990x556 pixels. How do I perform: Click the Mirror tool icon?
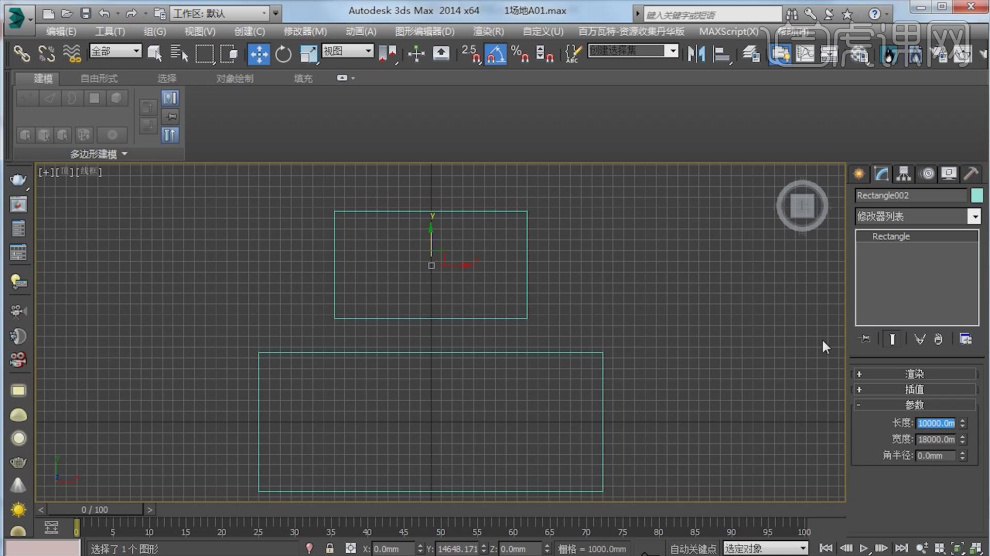pos(697,54)
